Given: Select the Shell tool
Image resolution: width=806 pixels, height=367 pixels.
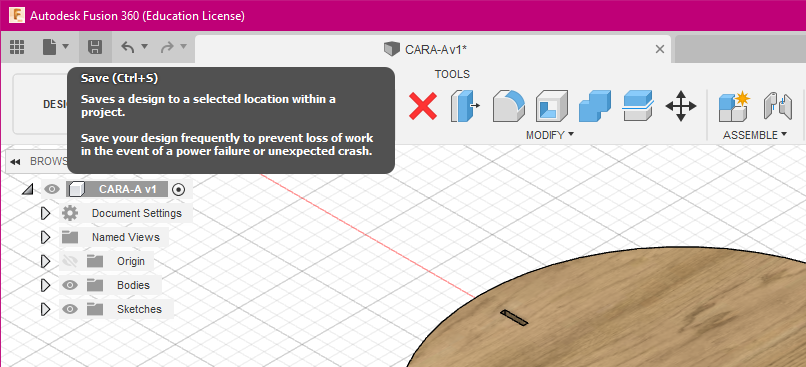Looking at the screenshot, I should 552,106.
